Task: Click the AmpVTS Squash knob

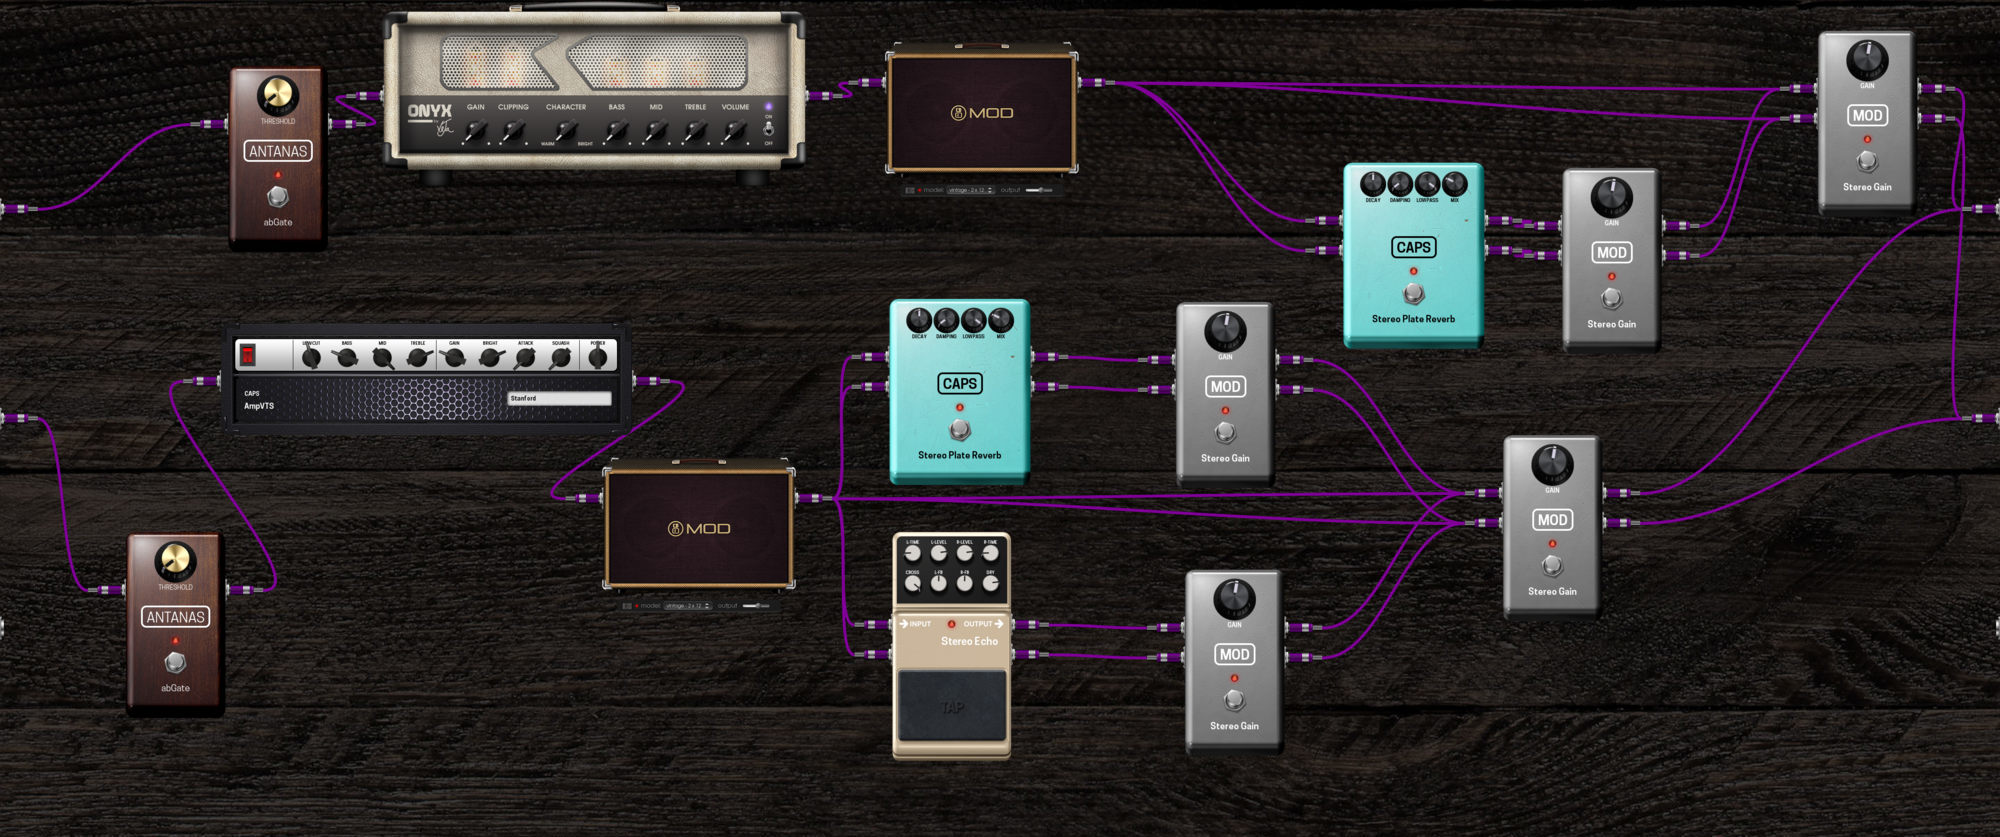Action: click(x=561, y=357)
